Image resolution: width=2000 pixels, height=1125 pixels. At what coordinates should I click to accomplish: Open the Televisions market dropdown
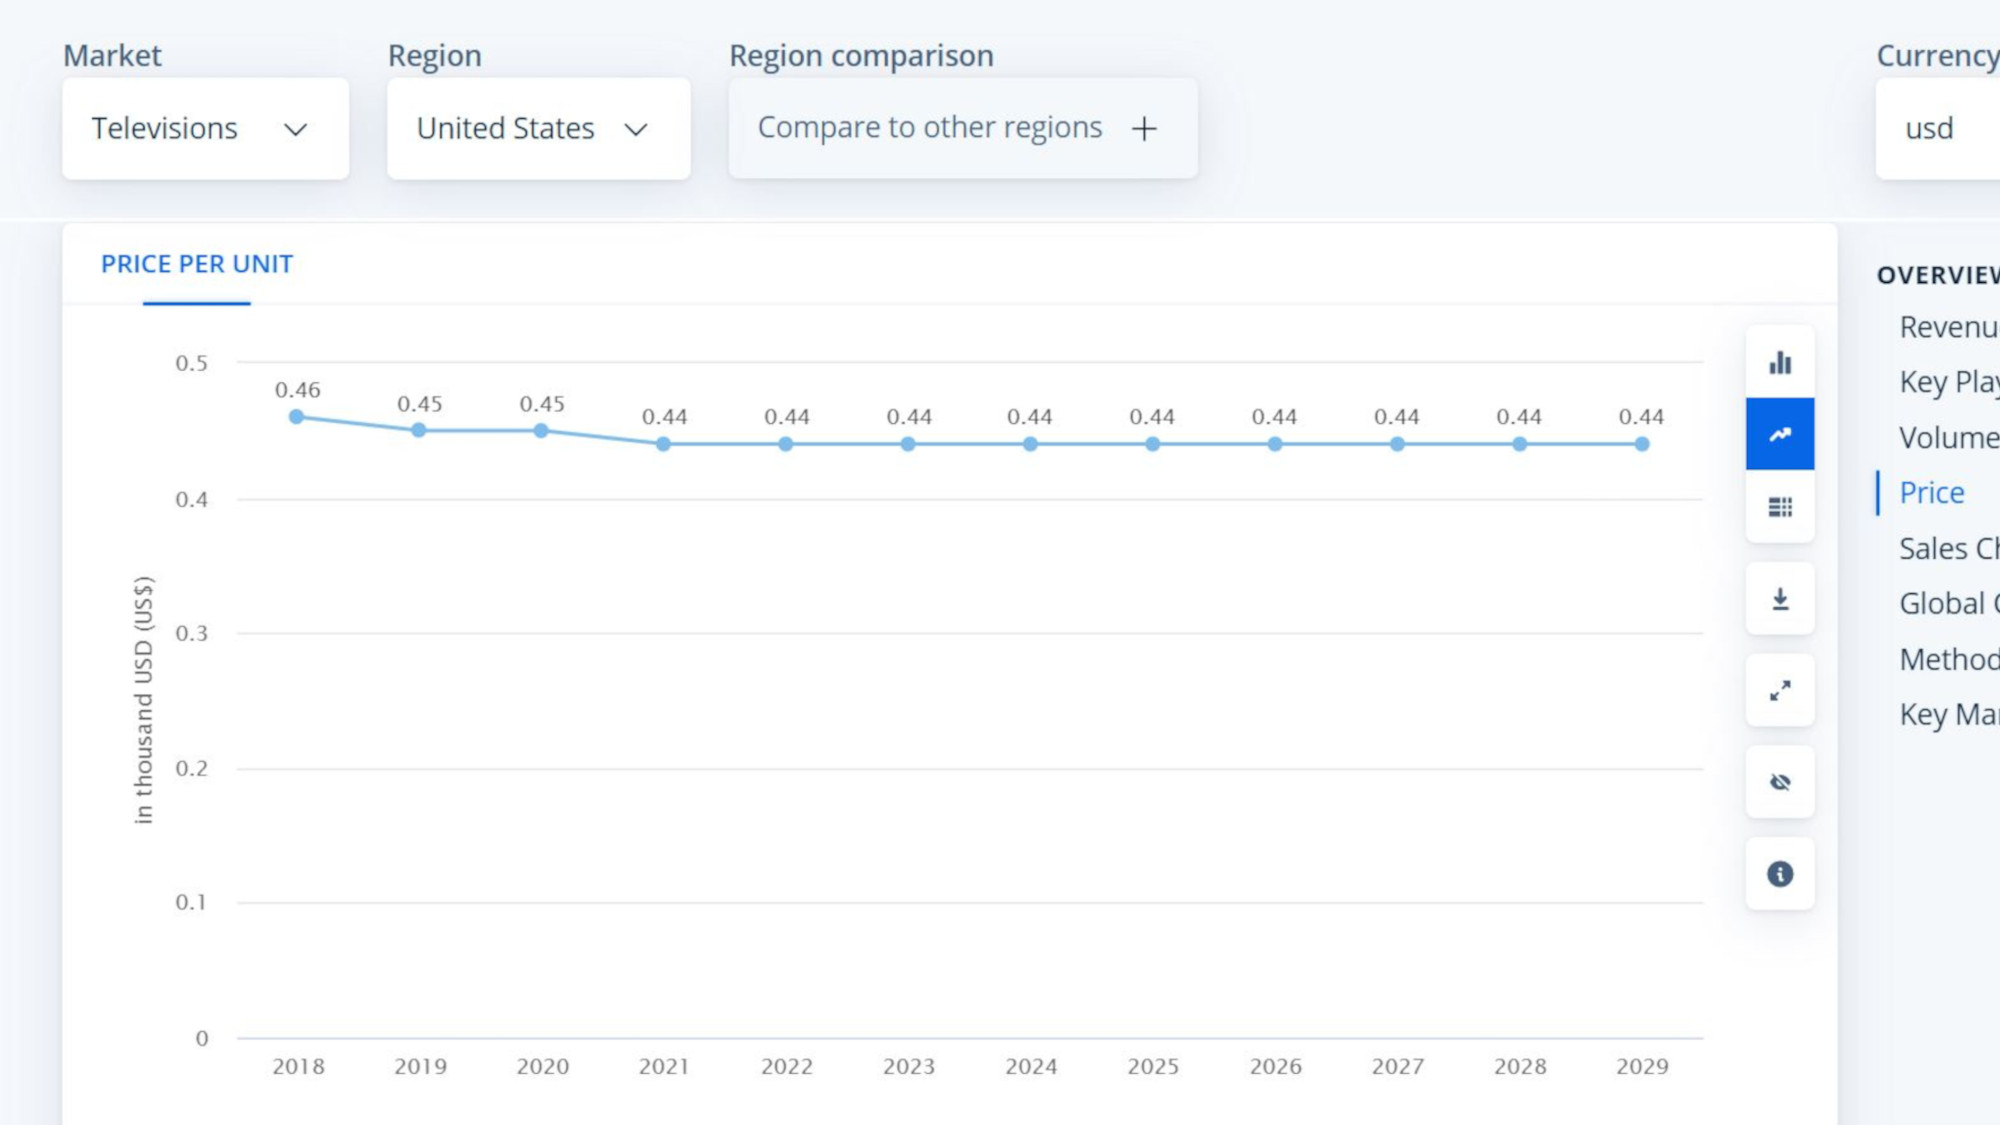(x=205, y=129)
